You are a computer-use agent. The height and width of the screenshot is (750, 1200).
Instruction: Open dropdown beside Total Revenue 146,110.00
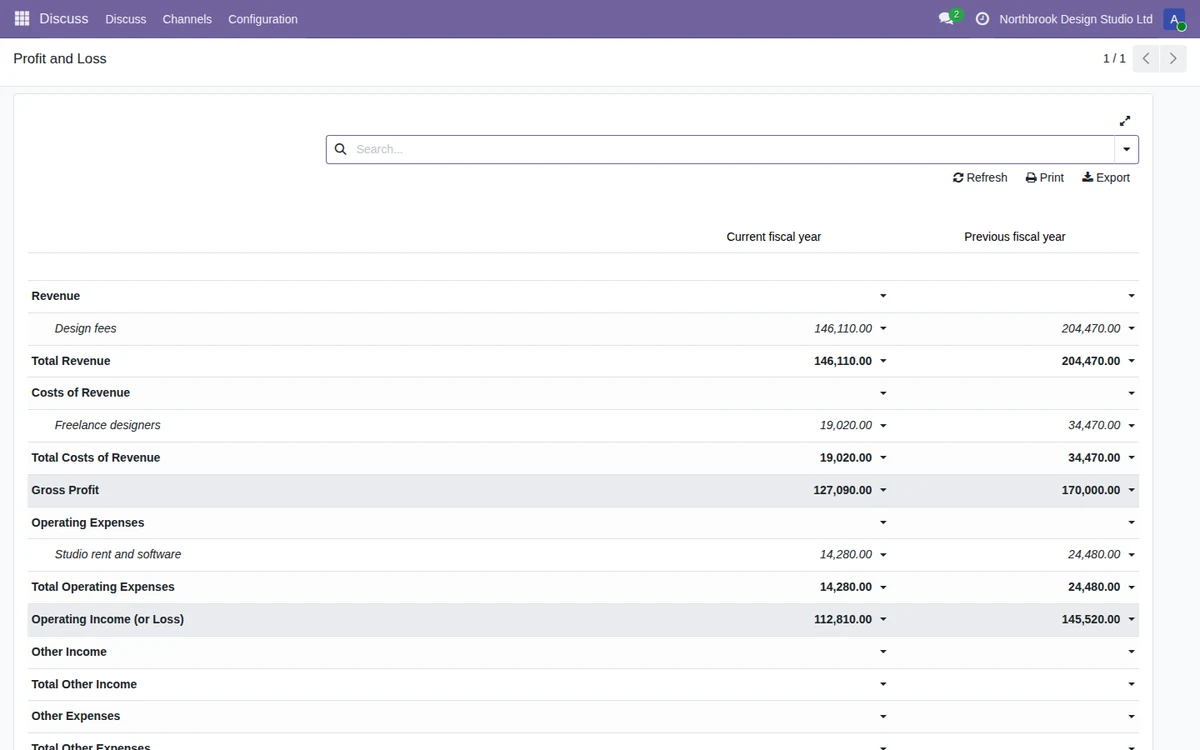(x=883, y=361)
